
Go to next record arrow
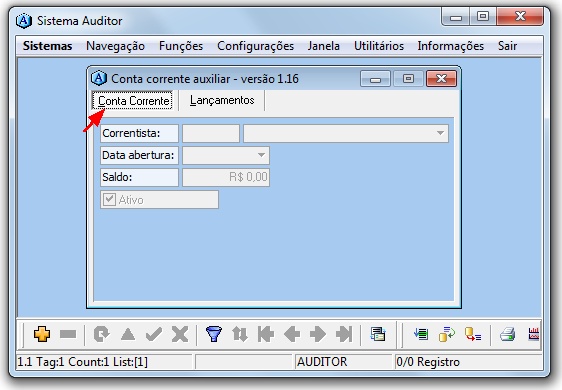point(318,334)
